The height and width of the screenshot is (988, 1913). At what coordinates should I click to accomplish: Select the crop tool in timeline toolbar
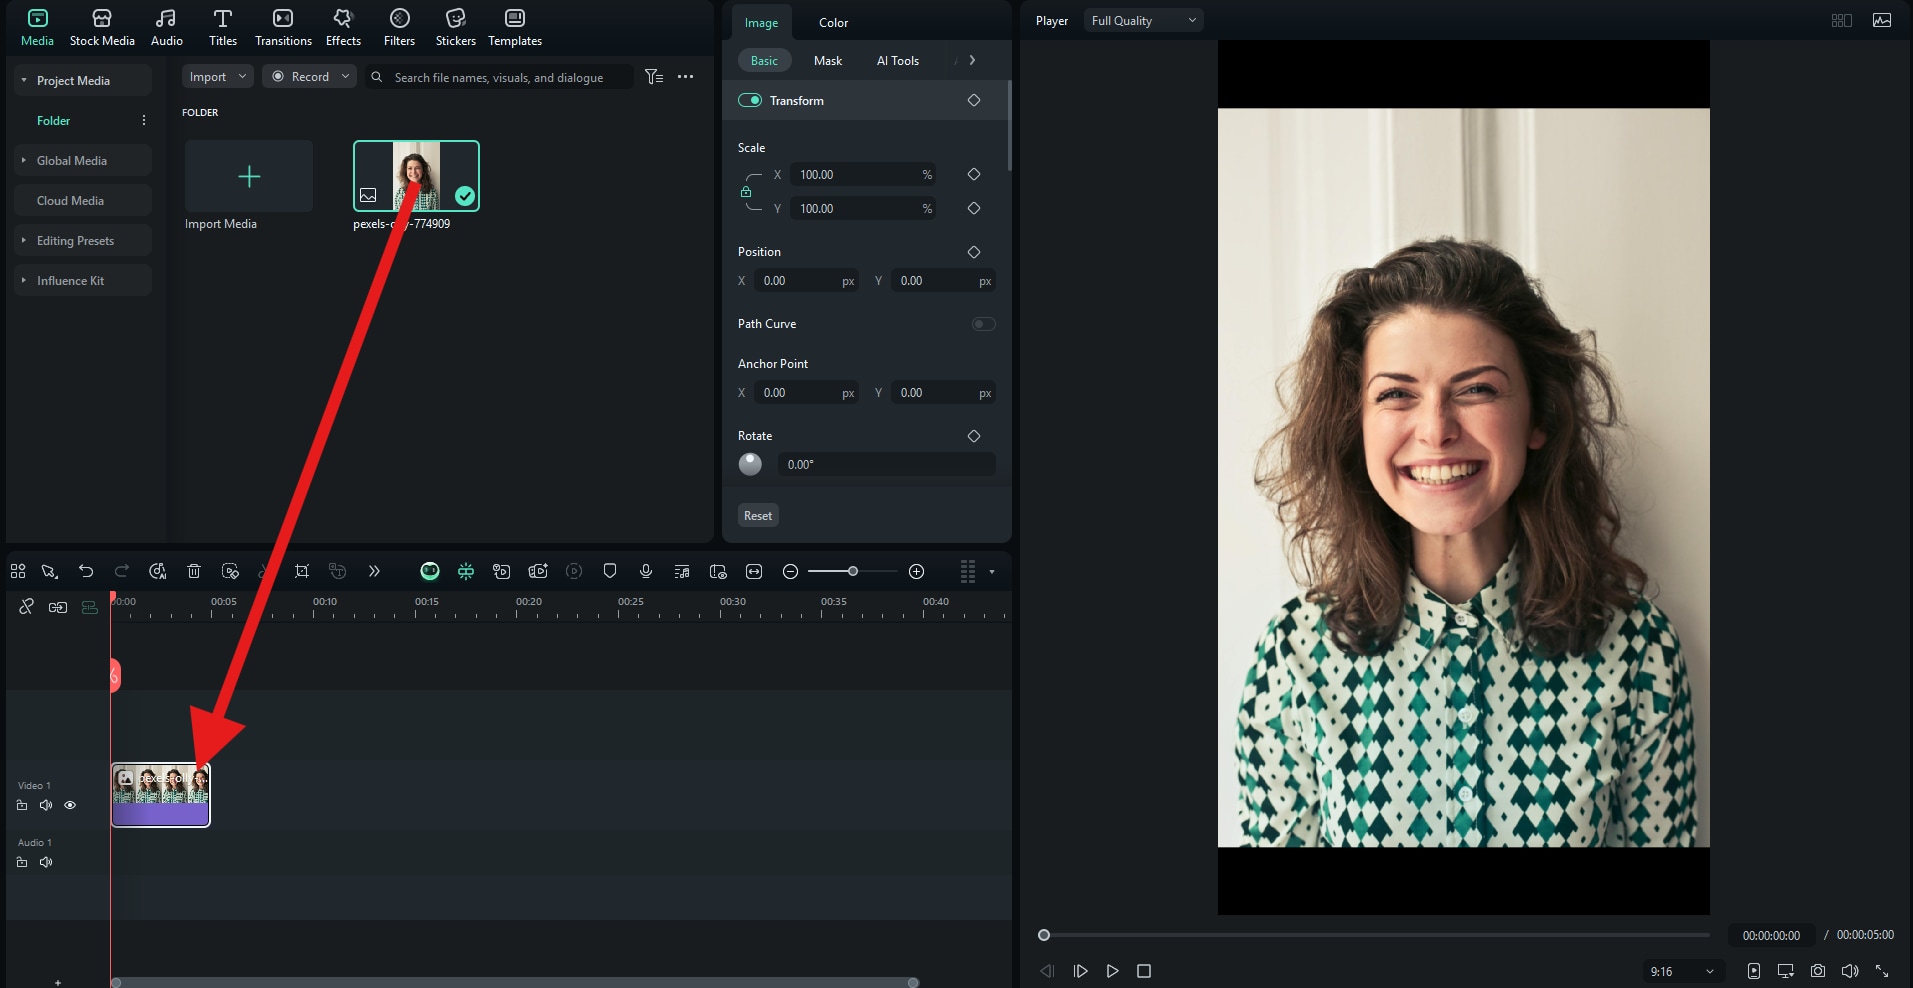coord(302,571)
